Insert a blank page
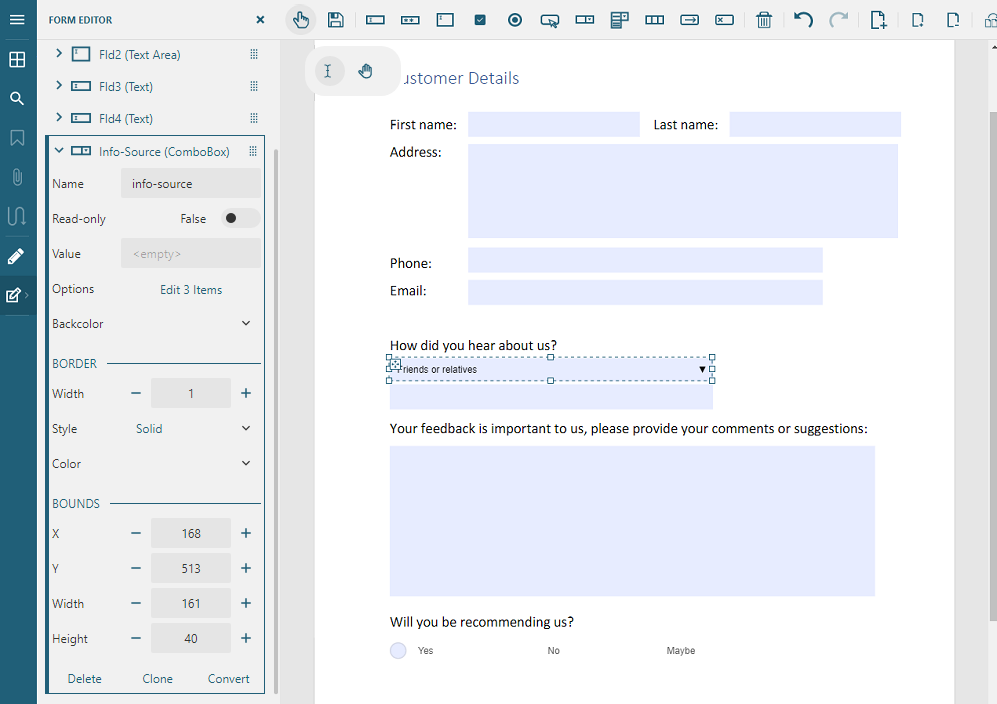Viewport: 997px width, 704px height. click(918, 20)
